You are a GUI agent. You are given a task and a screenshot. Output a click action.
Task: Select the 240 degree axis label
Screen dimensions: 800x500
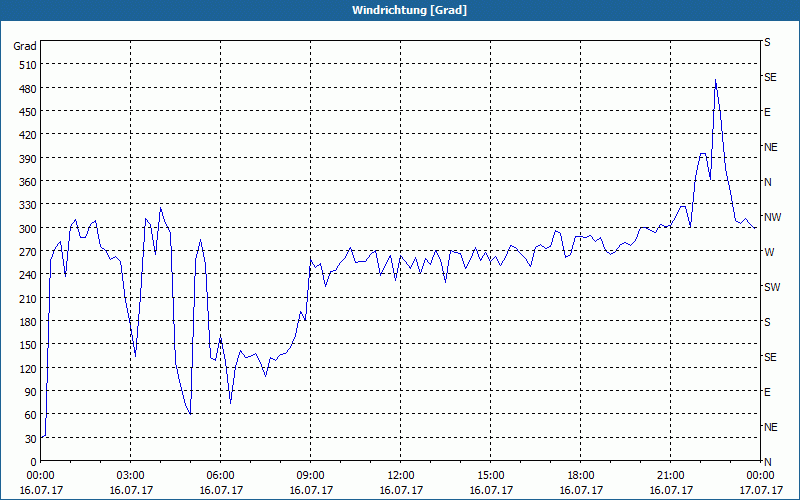coord(28,275)
